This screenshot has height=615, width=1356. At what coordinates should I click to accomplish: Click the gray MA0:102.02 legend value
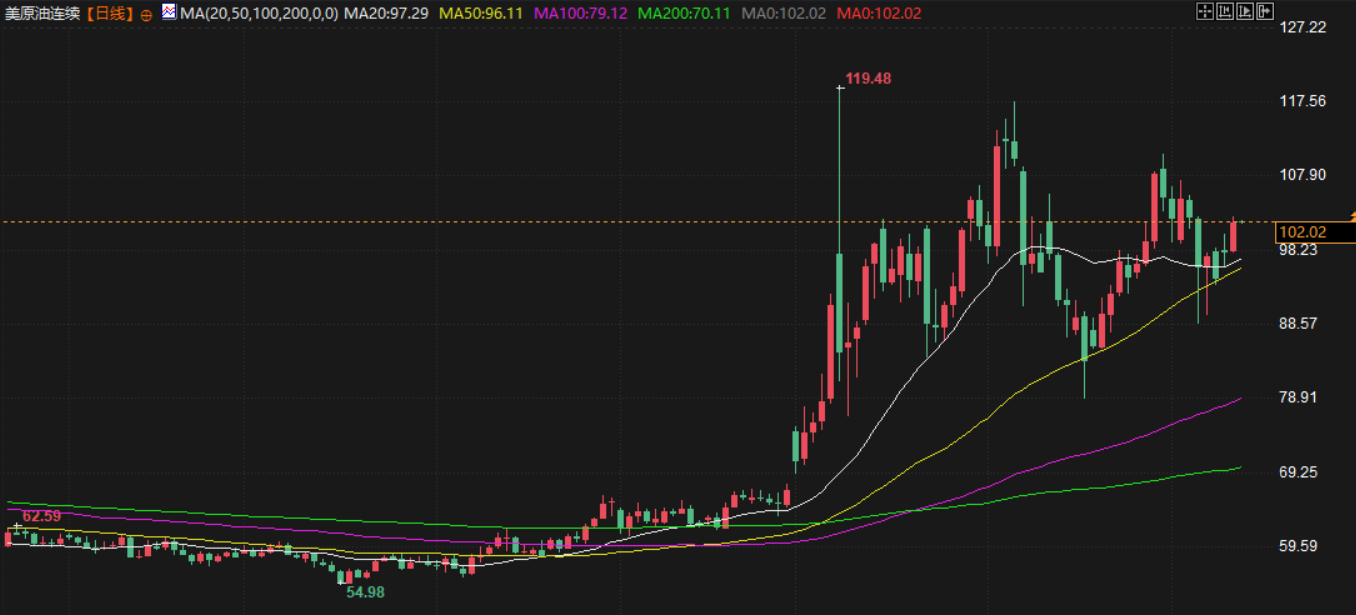pyautogui.click(x=783, y=14)
